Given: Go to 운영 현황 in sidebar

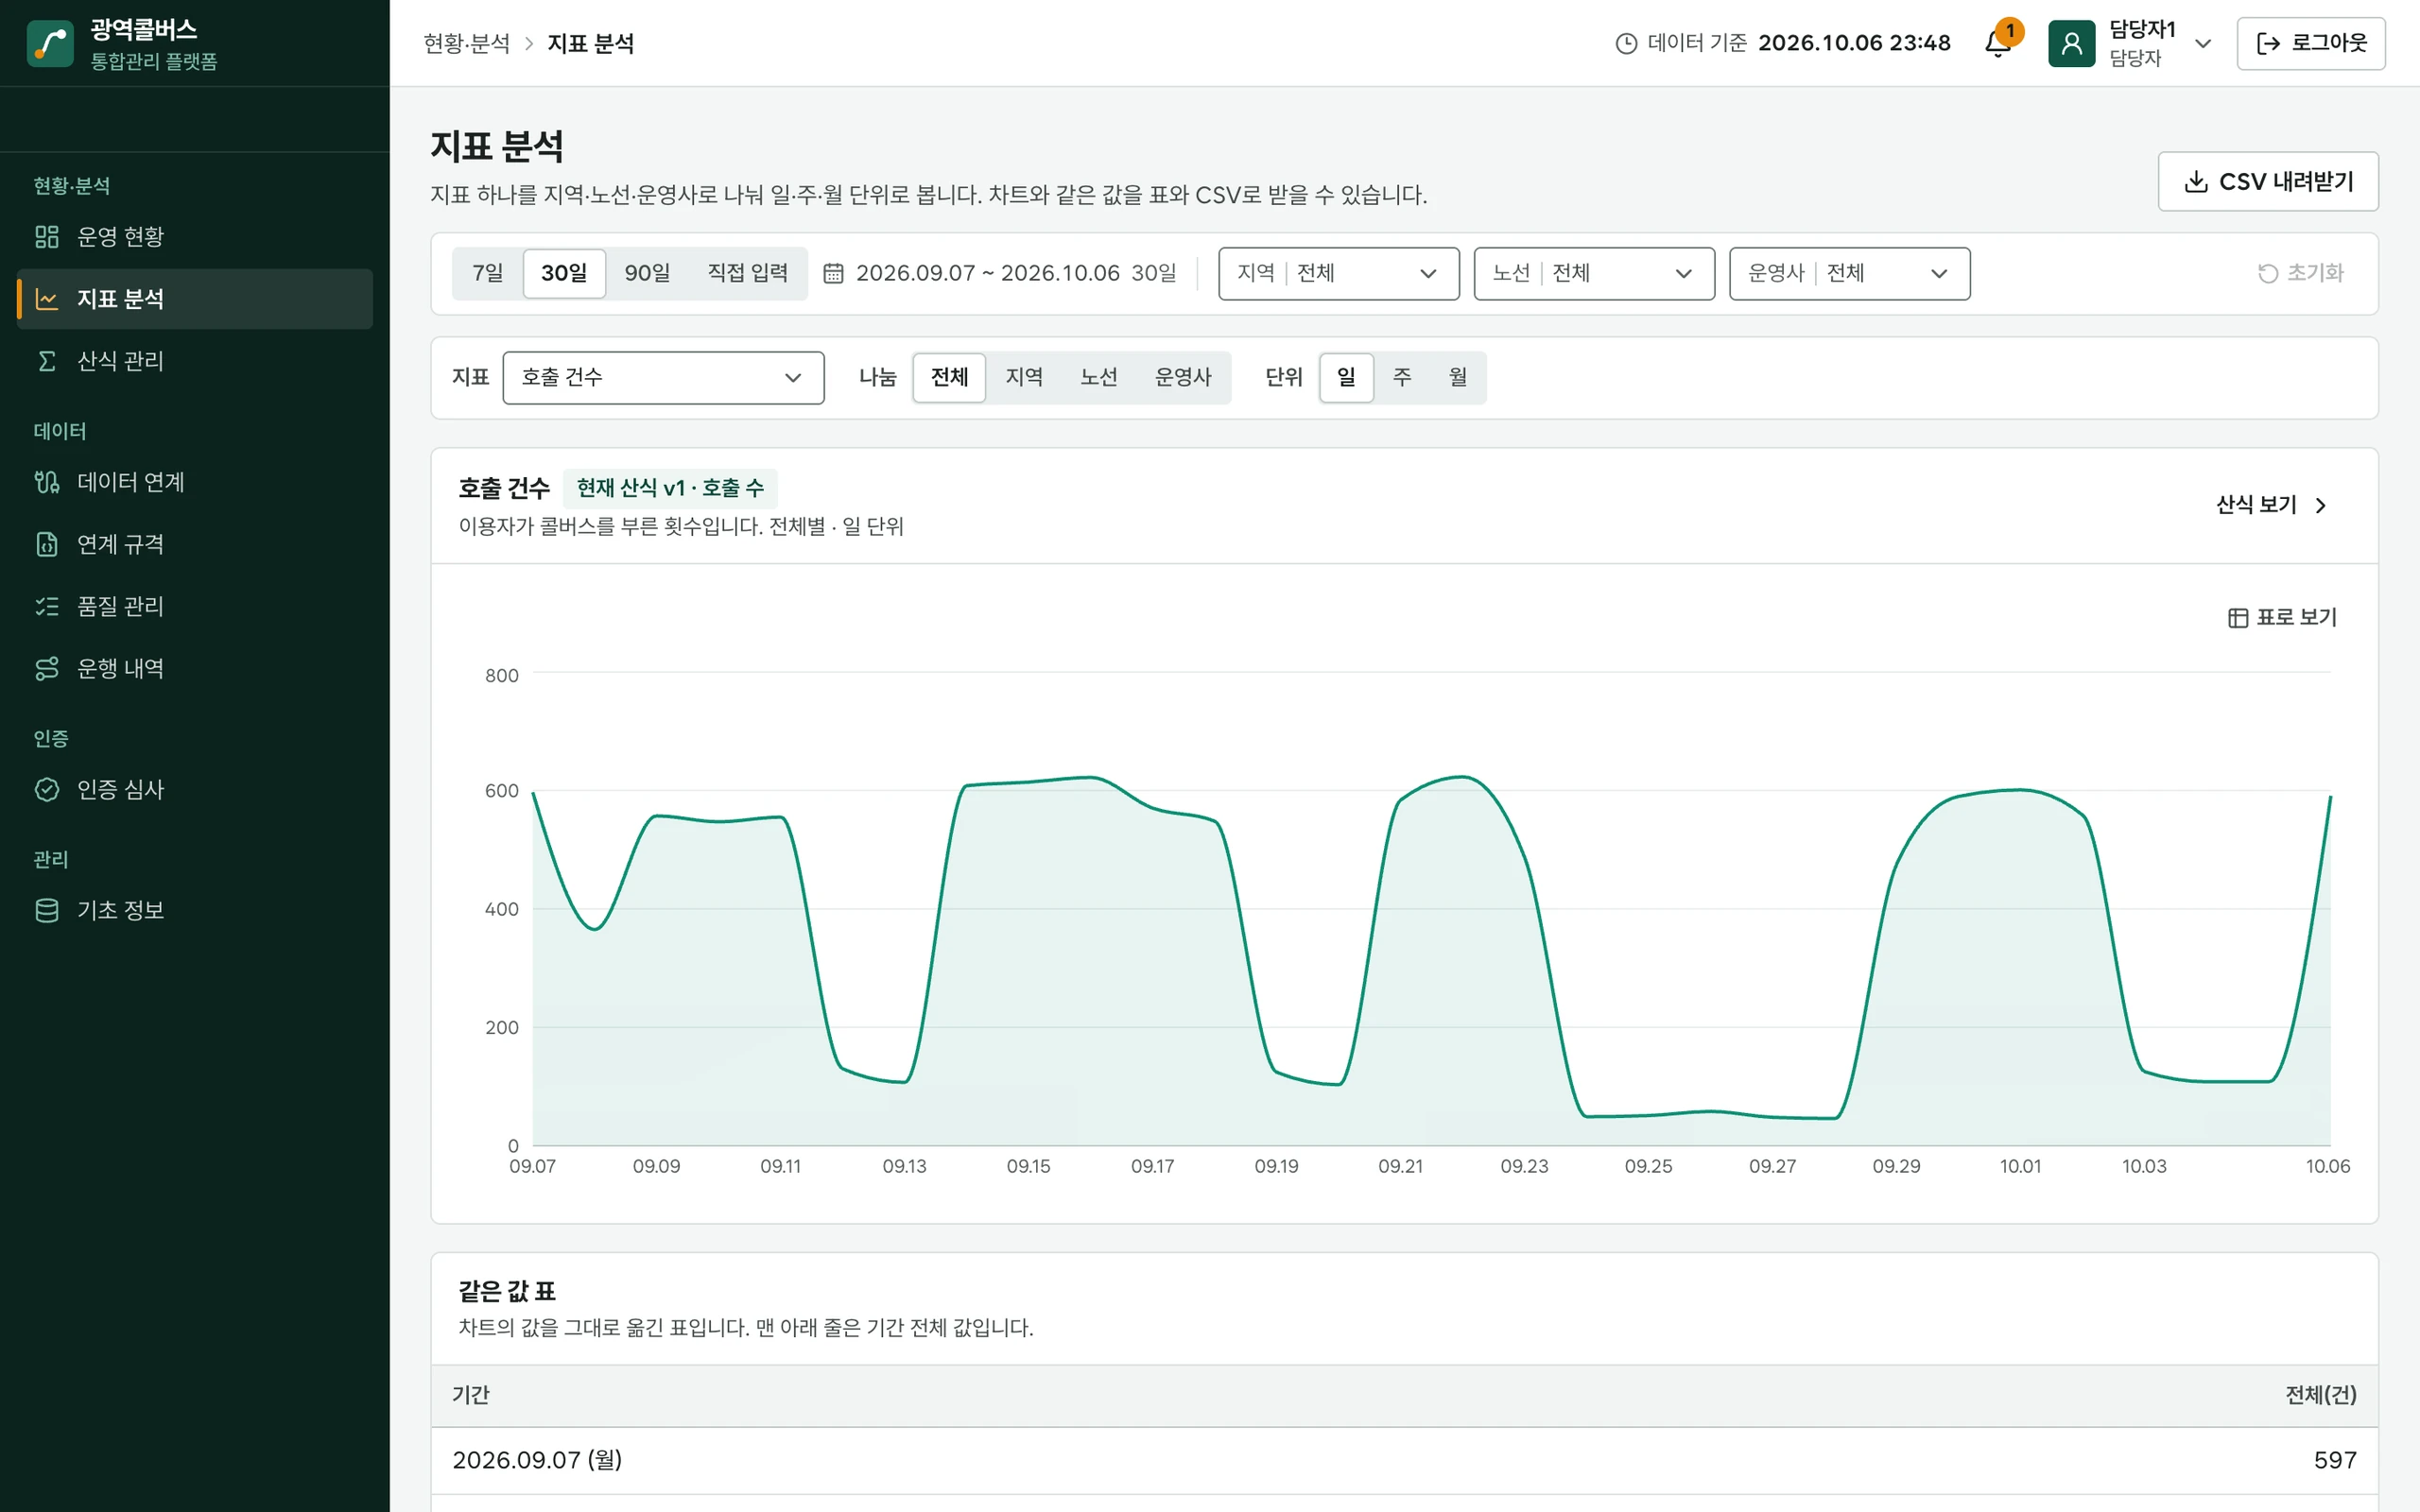Looking at the screenshot, I should (x=195, y=237).
